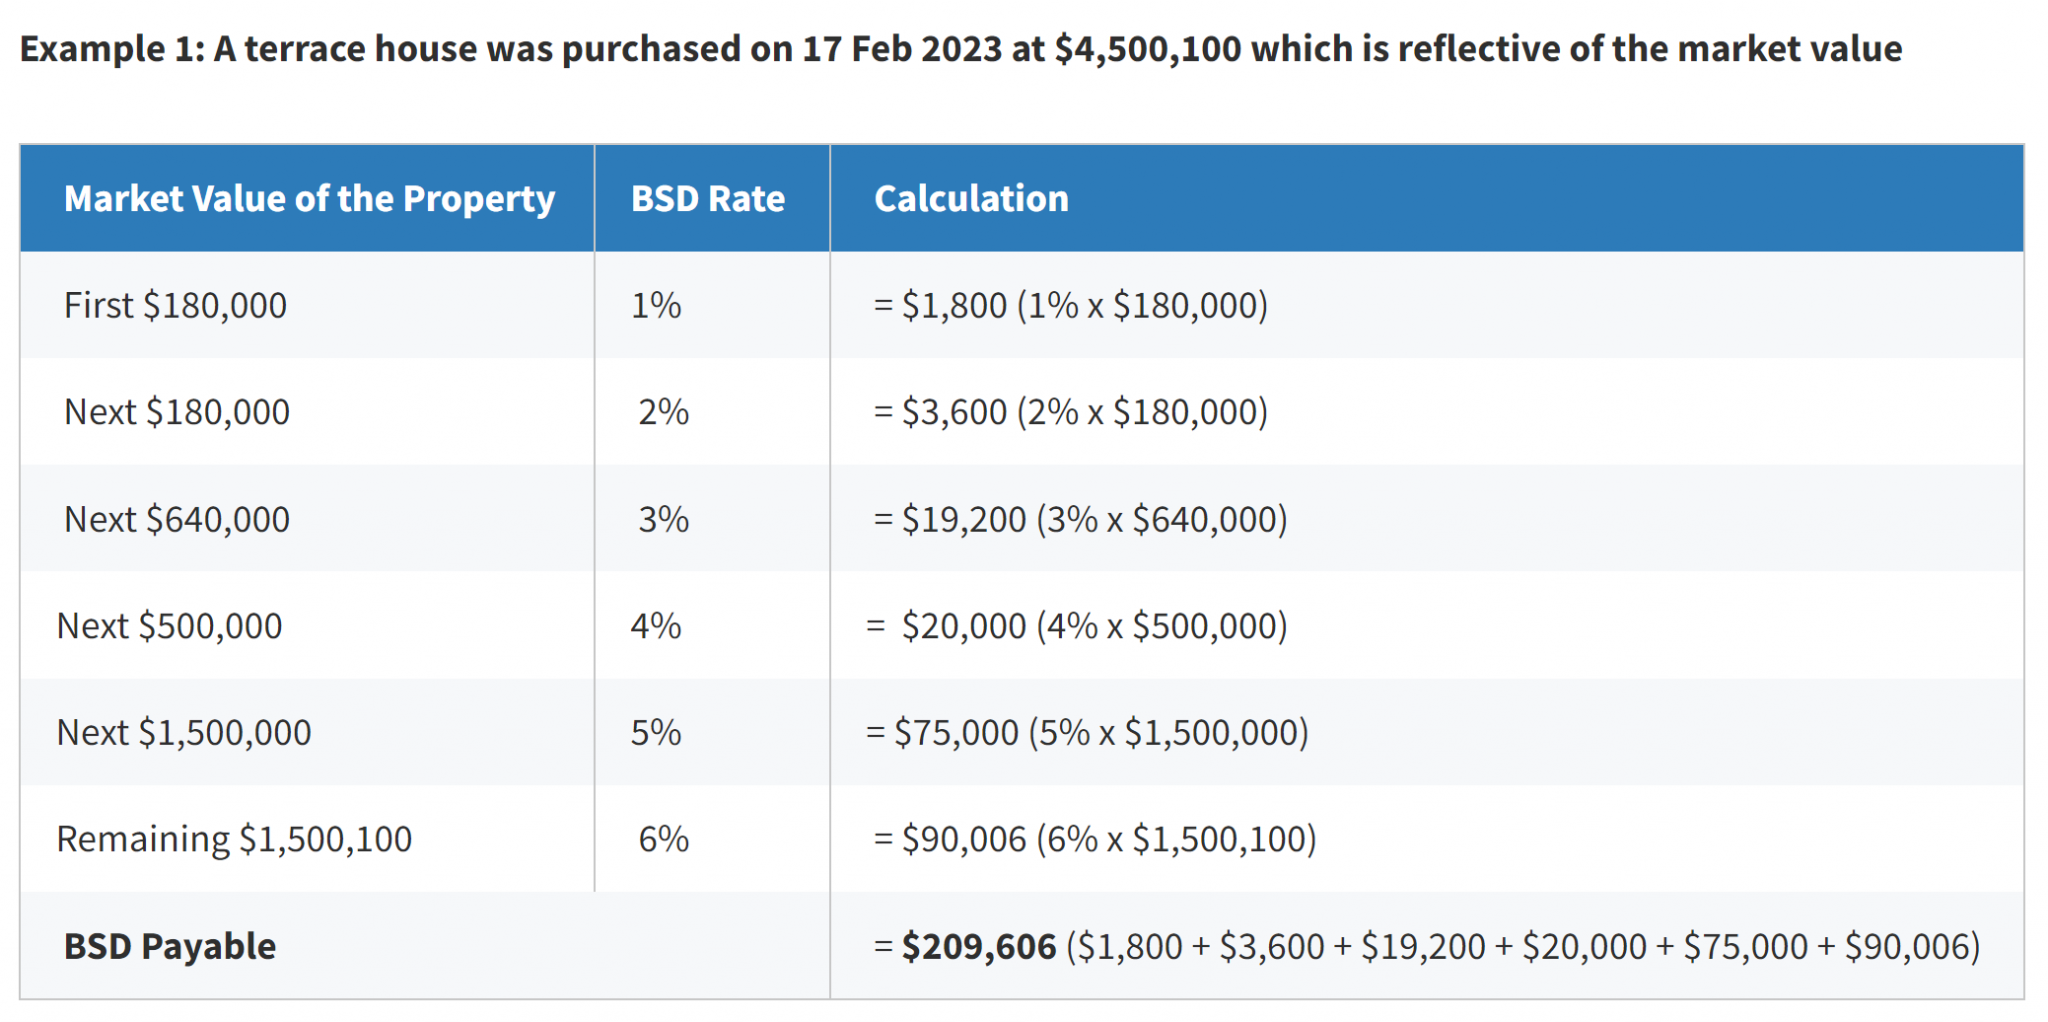This screenshot has height=1022, width=2048.
Task: Select the Next $640,000 cell
Action: (177, 520)
